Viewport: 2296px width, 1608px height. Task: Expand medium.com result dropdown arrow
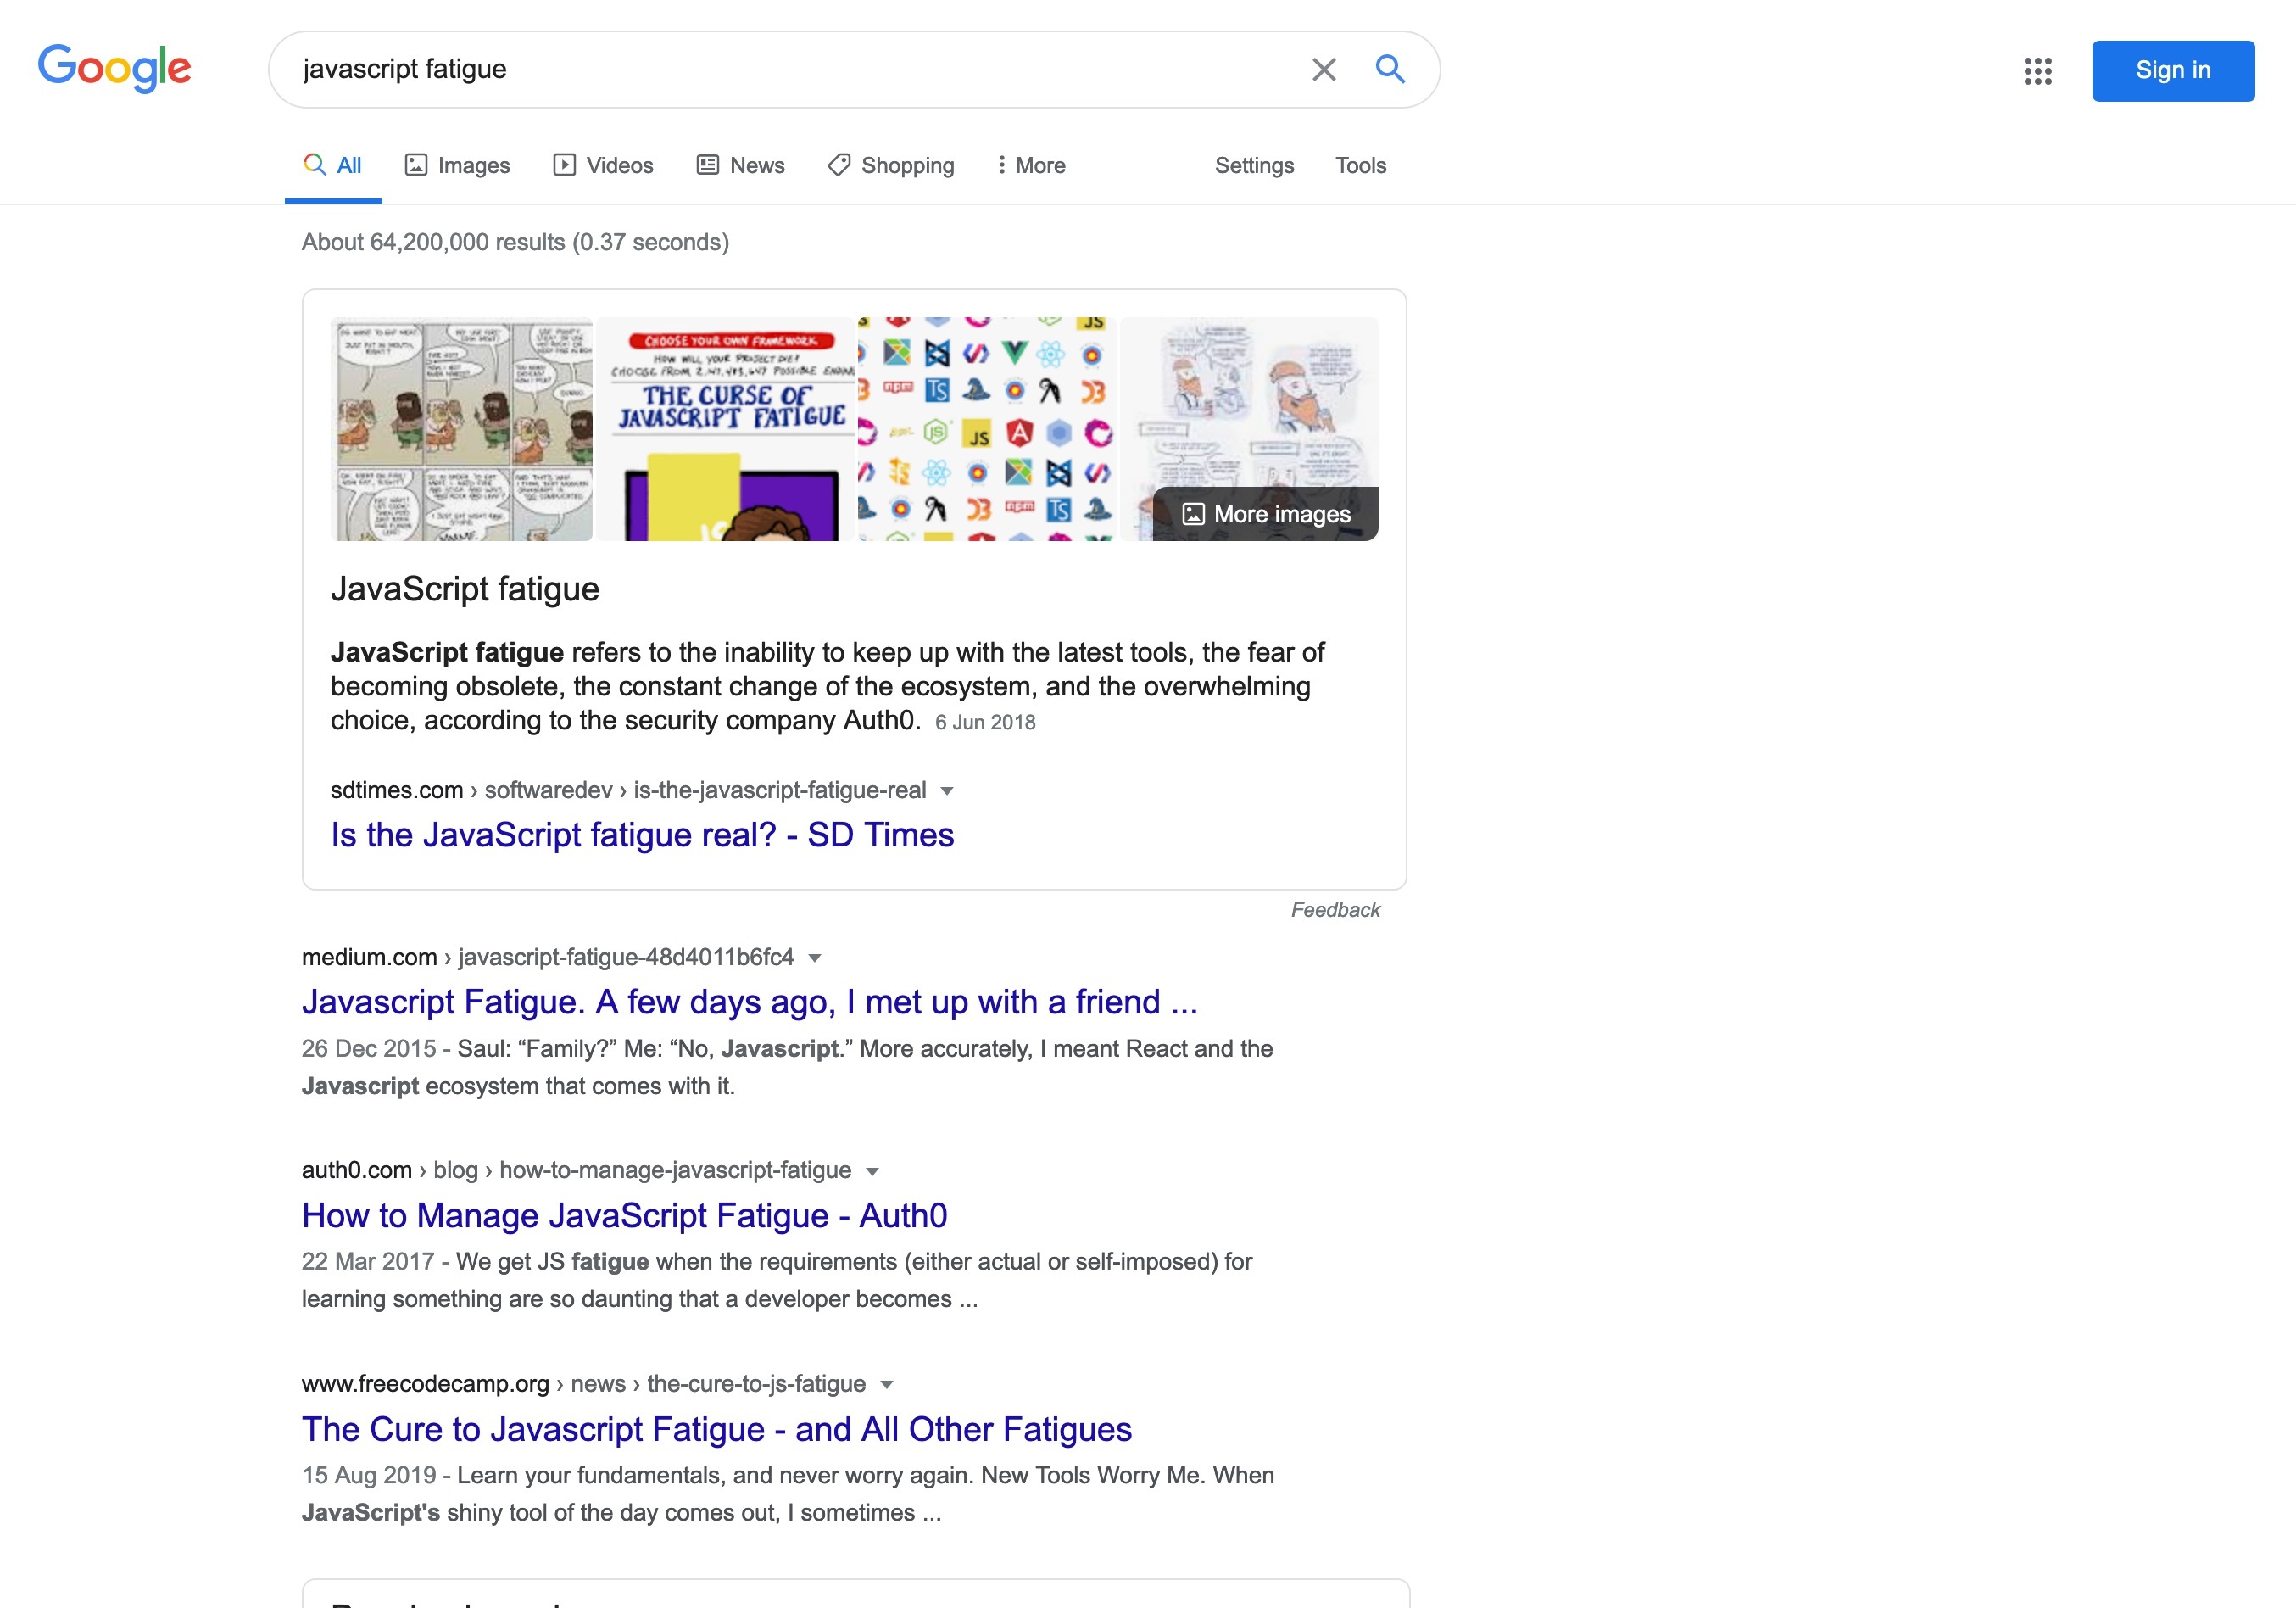coord(820,957)
